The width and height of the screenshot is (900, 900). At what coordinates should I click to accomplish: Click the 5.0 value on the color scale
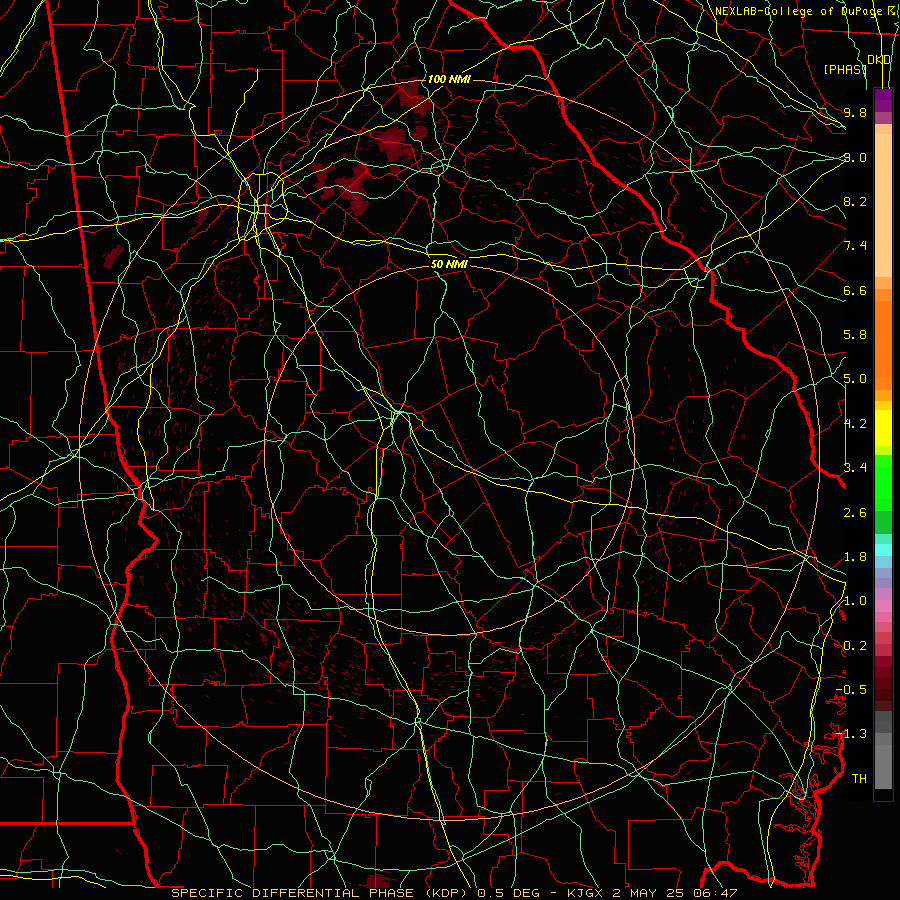[x=855, y=379]
